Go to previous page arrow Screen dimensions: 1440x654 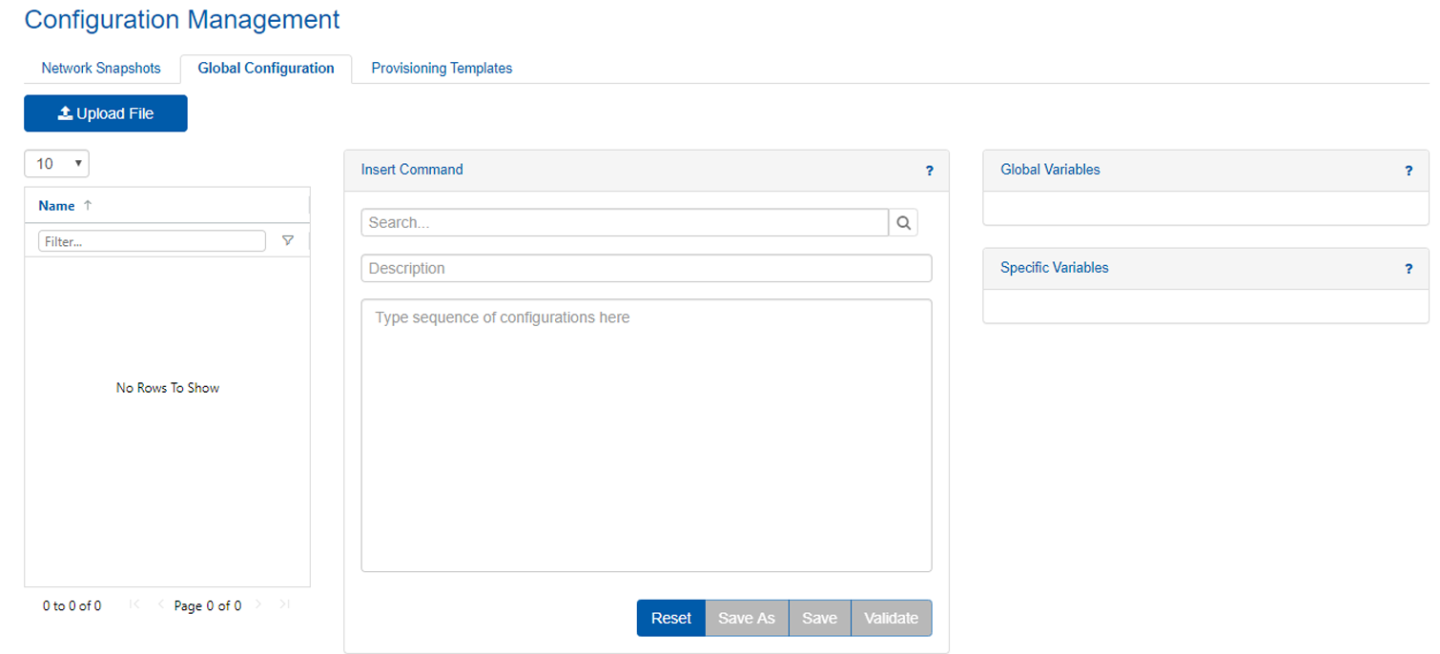coord(160,605)
